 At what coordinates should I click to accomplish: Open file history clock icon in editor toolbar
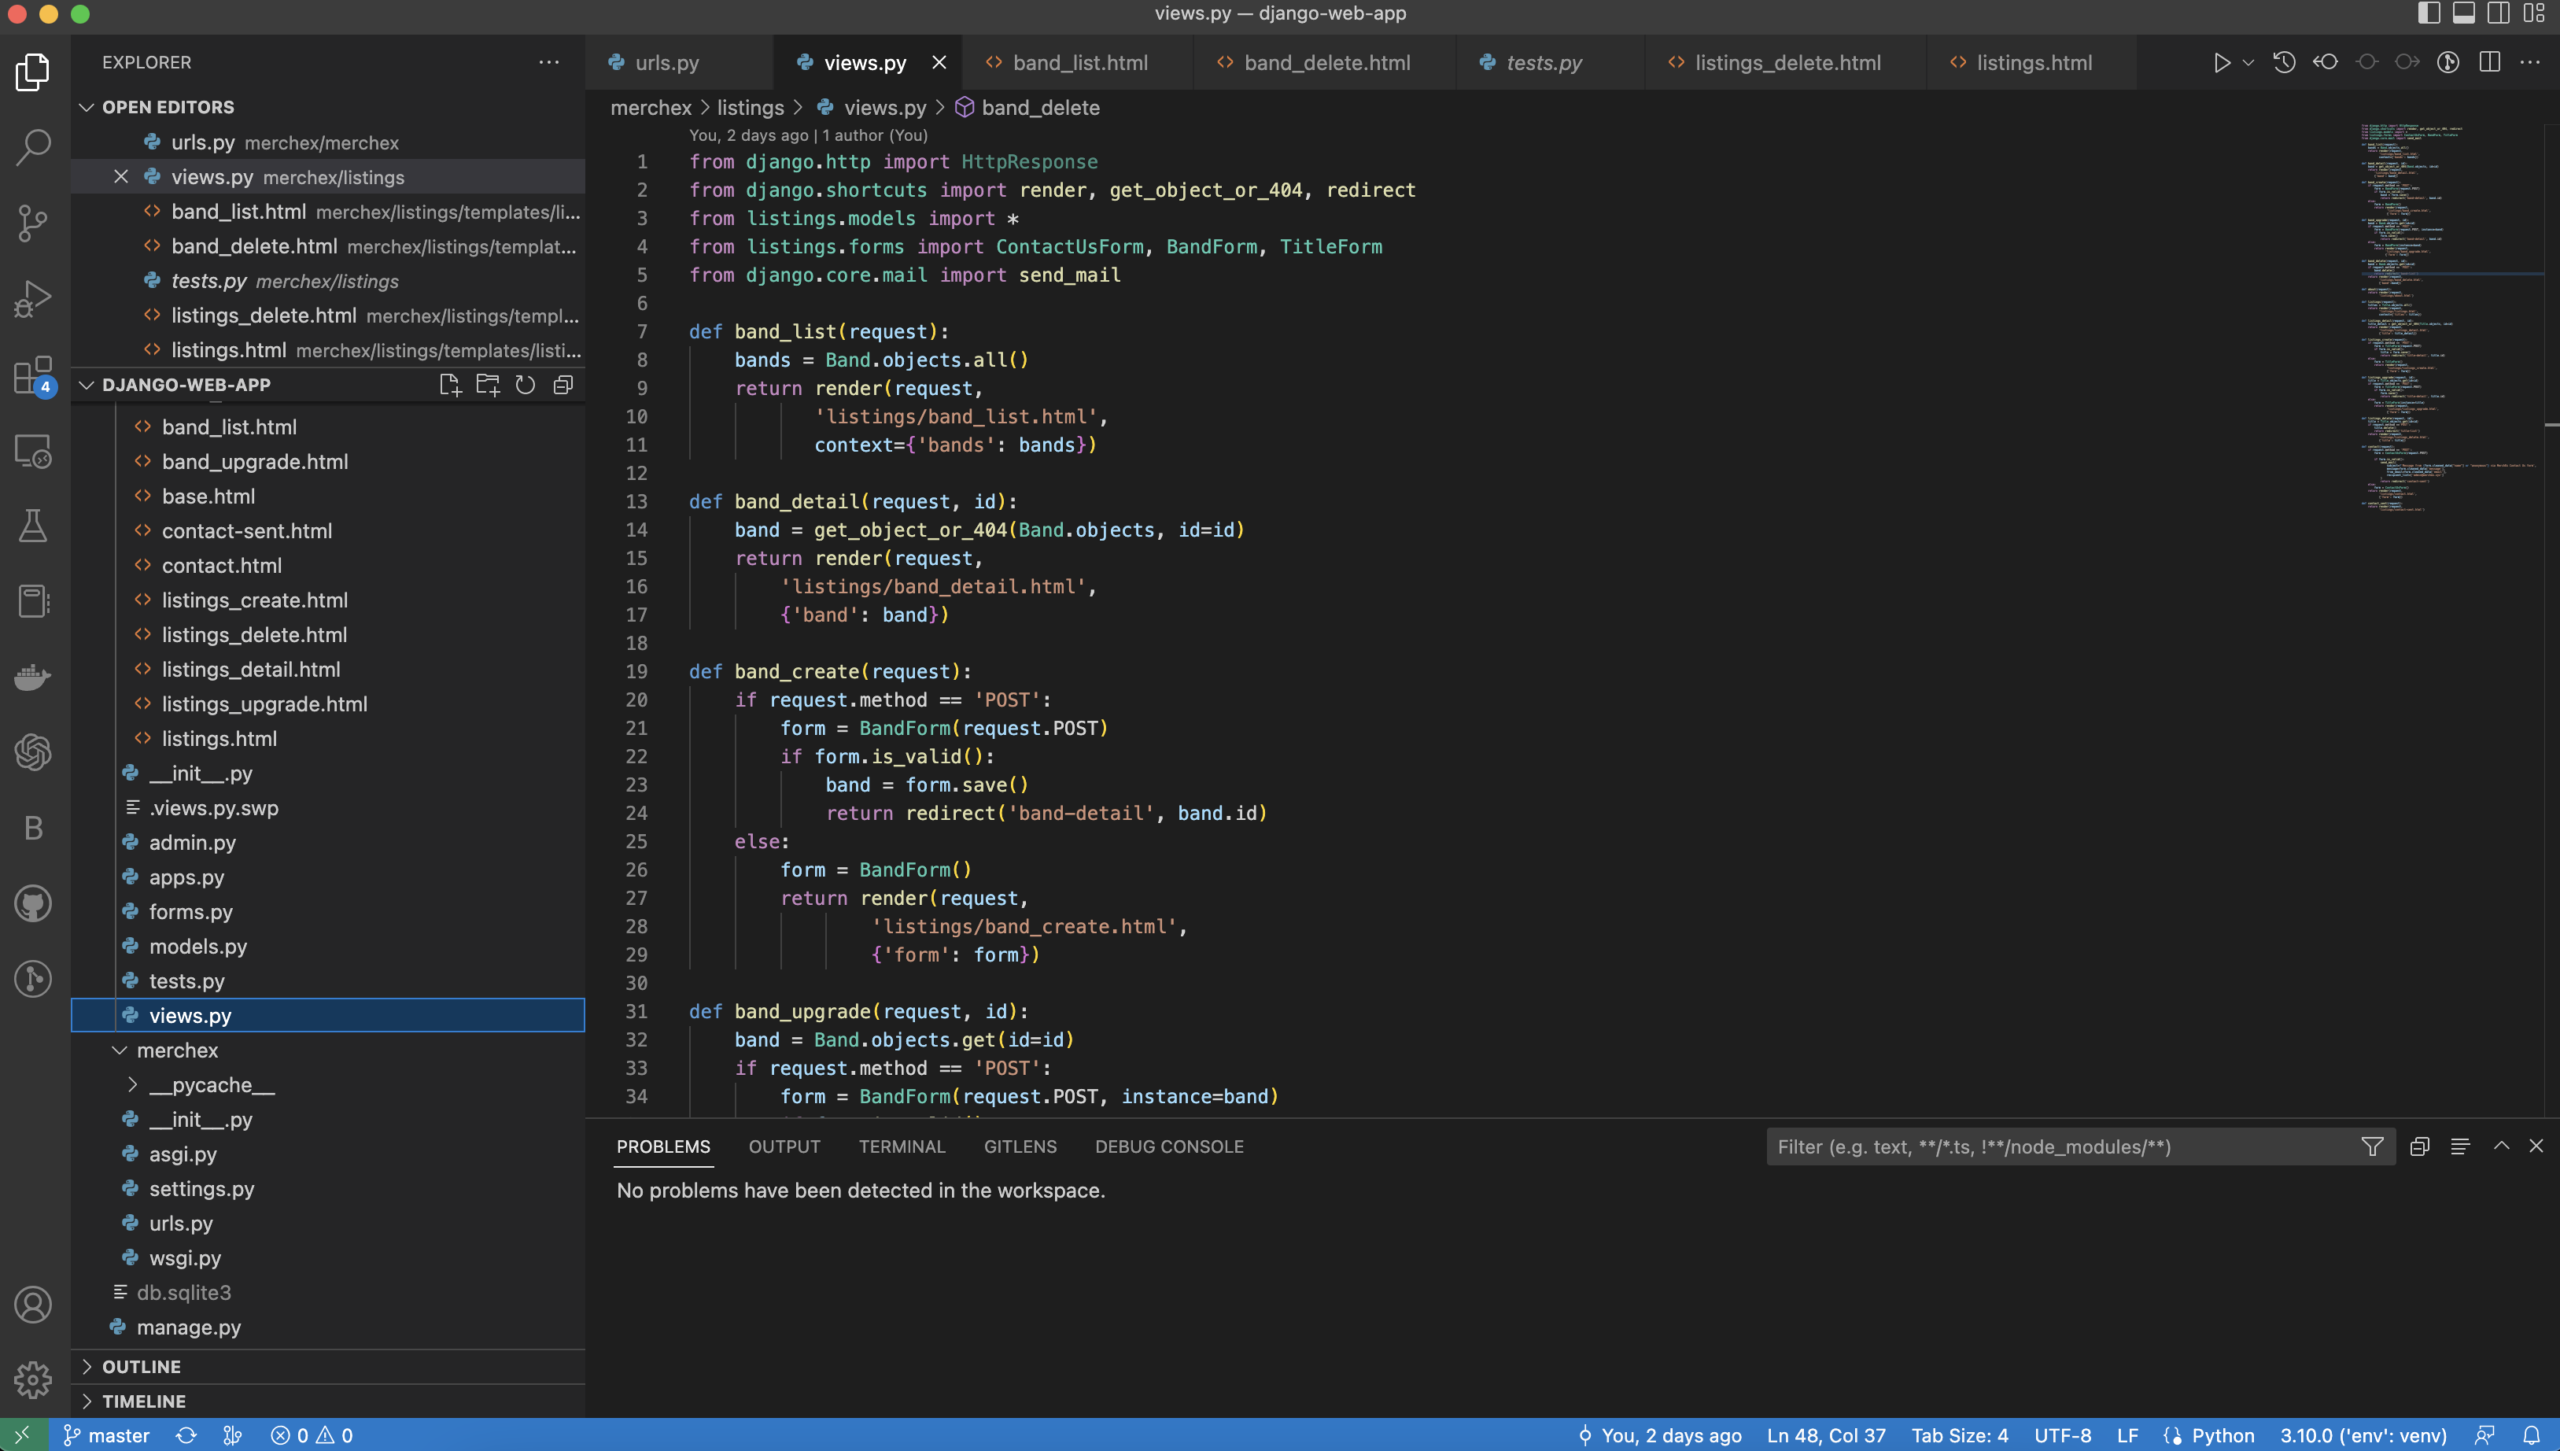(2284, 63)
